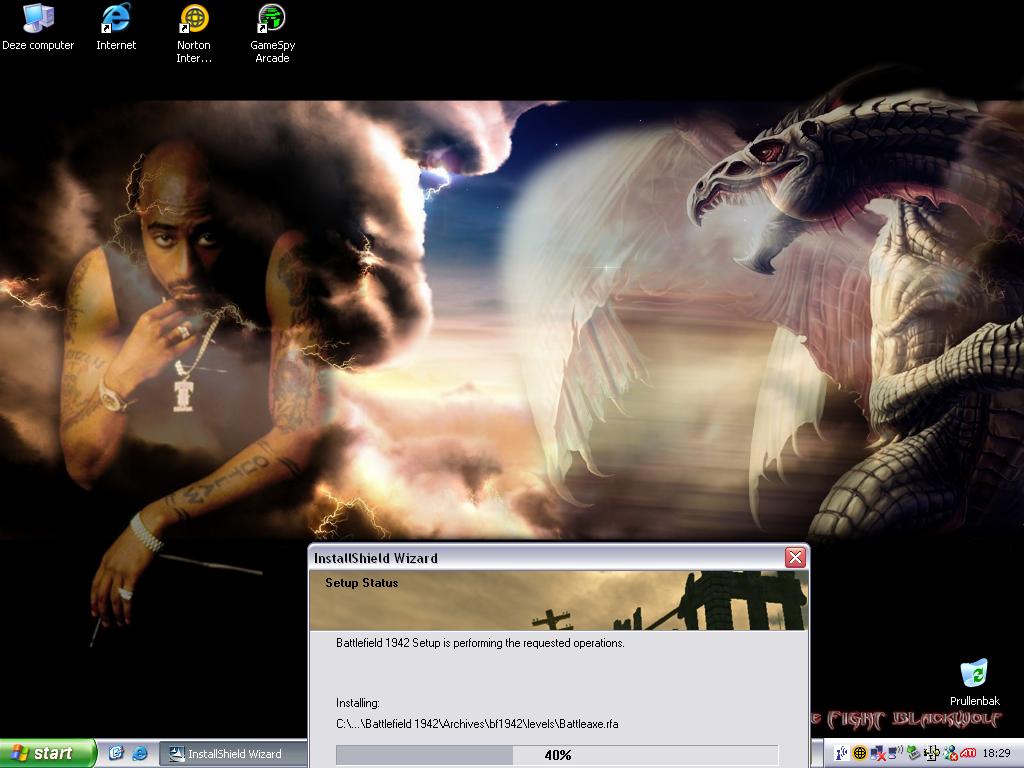The image size is (1024, 768).
Task: Click the Safely Remove Hardware tray icon
Action: click(x=914, y=753)
